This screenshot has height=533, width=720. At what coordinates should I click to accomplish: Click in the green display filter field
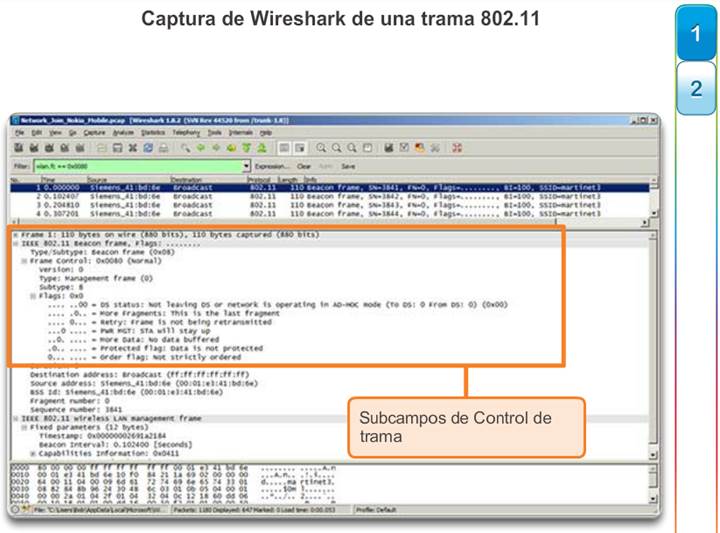pyautogui.click(x=138, y=166)
